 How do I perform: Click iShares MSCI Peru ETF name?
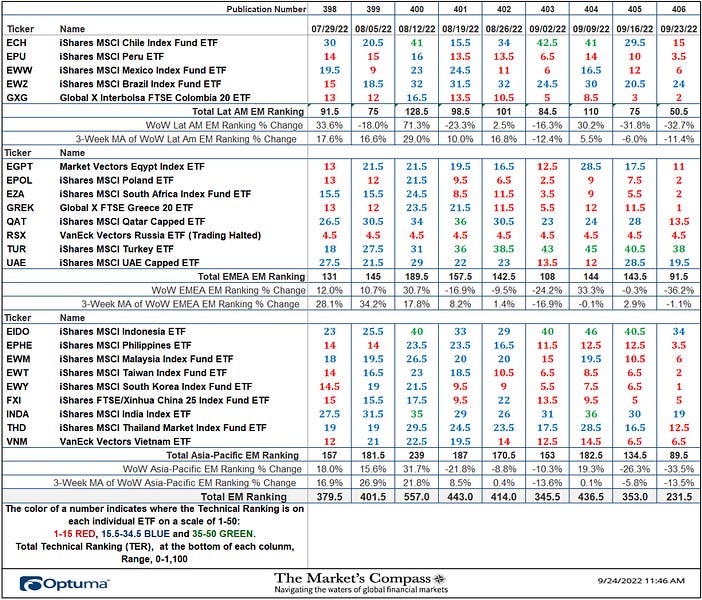click(112, 57)
